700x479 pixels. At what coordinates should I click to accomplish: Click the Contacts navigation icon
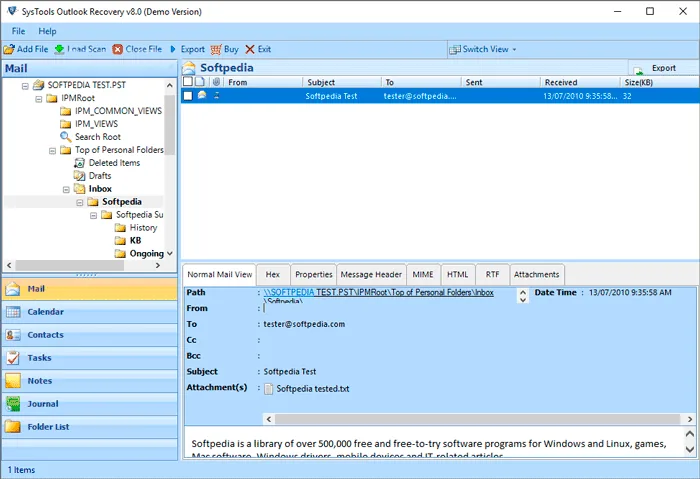point(12,335)
